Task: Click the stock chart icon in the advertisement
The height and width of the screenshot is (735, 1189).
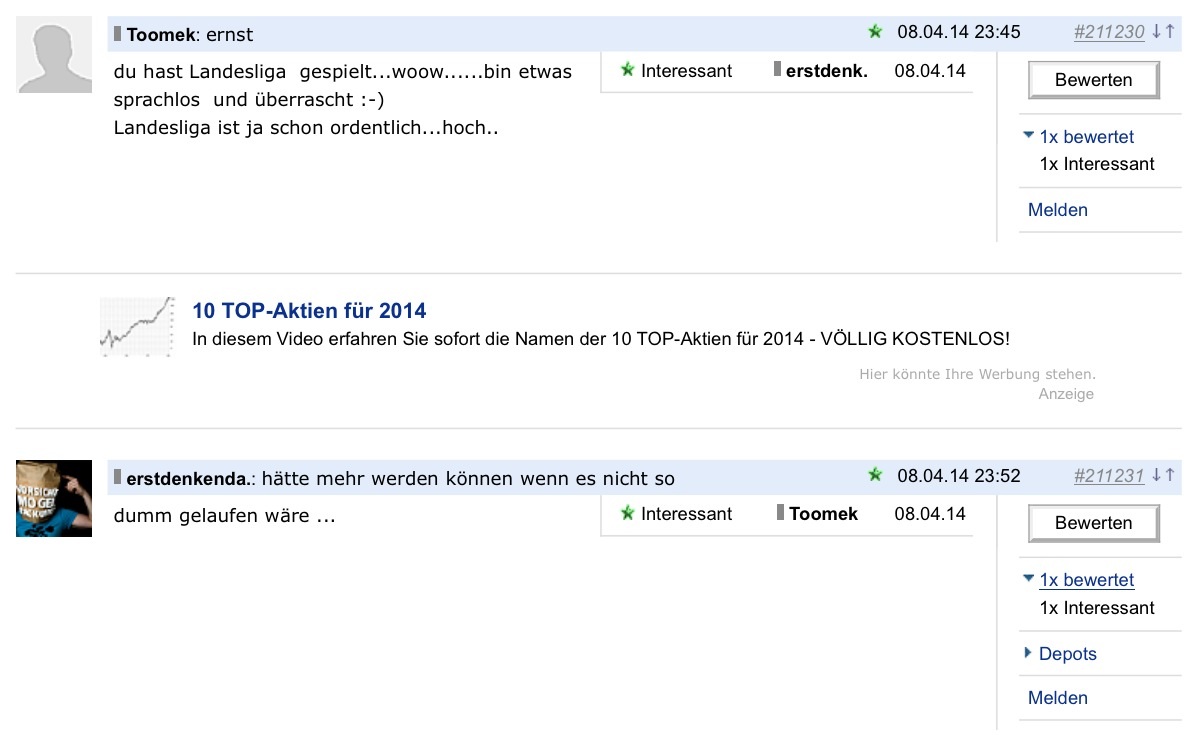Action: pyautogui.click(x=135, y=325)
